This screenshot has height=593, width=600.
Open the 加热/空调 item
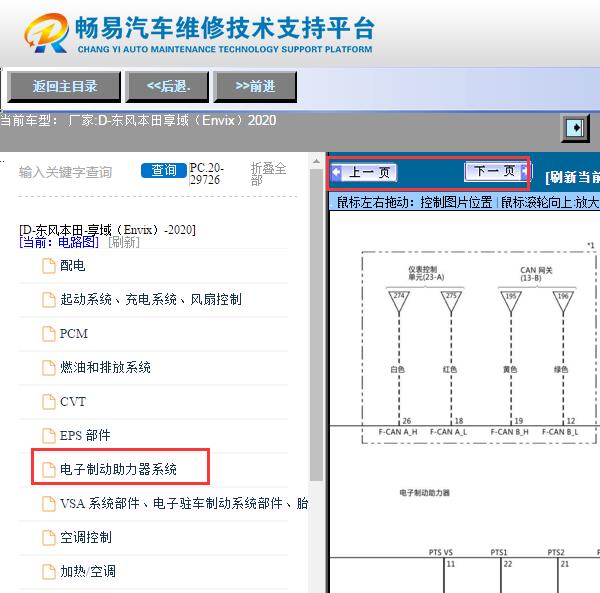pyautogui.click(x=88, y=571)
